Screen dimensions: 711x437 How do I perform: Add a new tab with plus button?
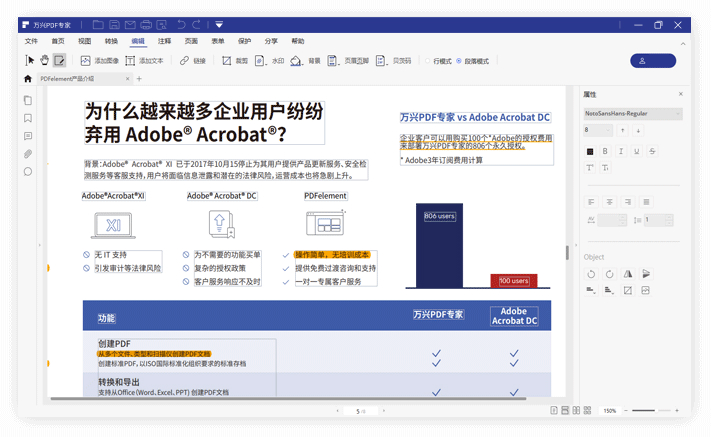click(x=139, y=79)
